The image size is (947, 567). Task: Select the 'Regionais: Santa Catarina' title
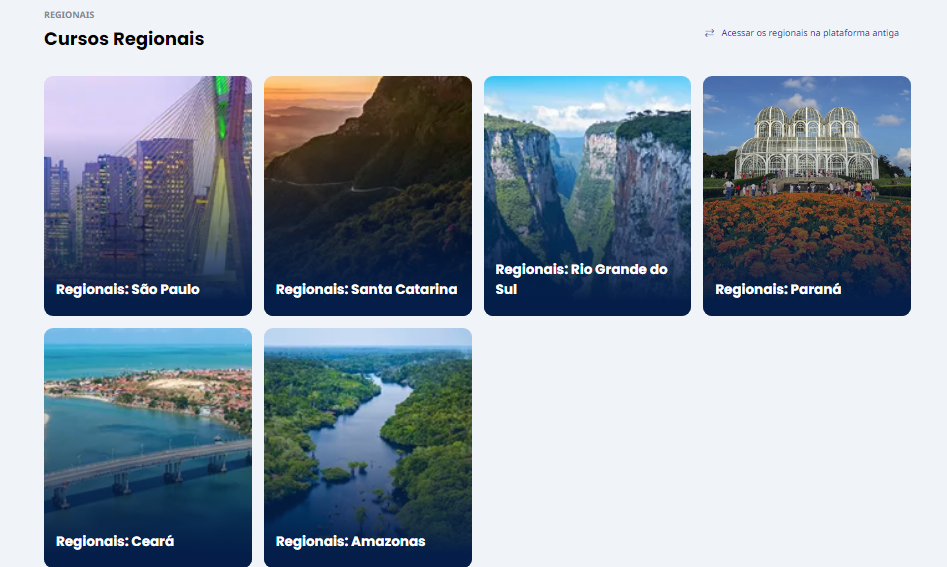367,289
